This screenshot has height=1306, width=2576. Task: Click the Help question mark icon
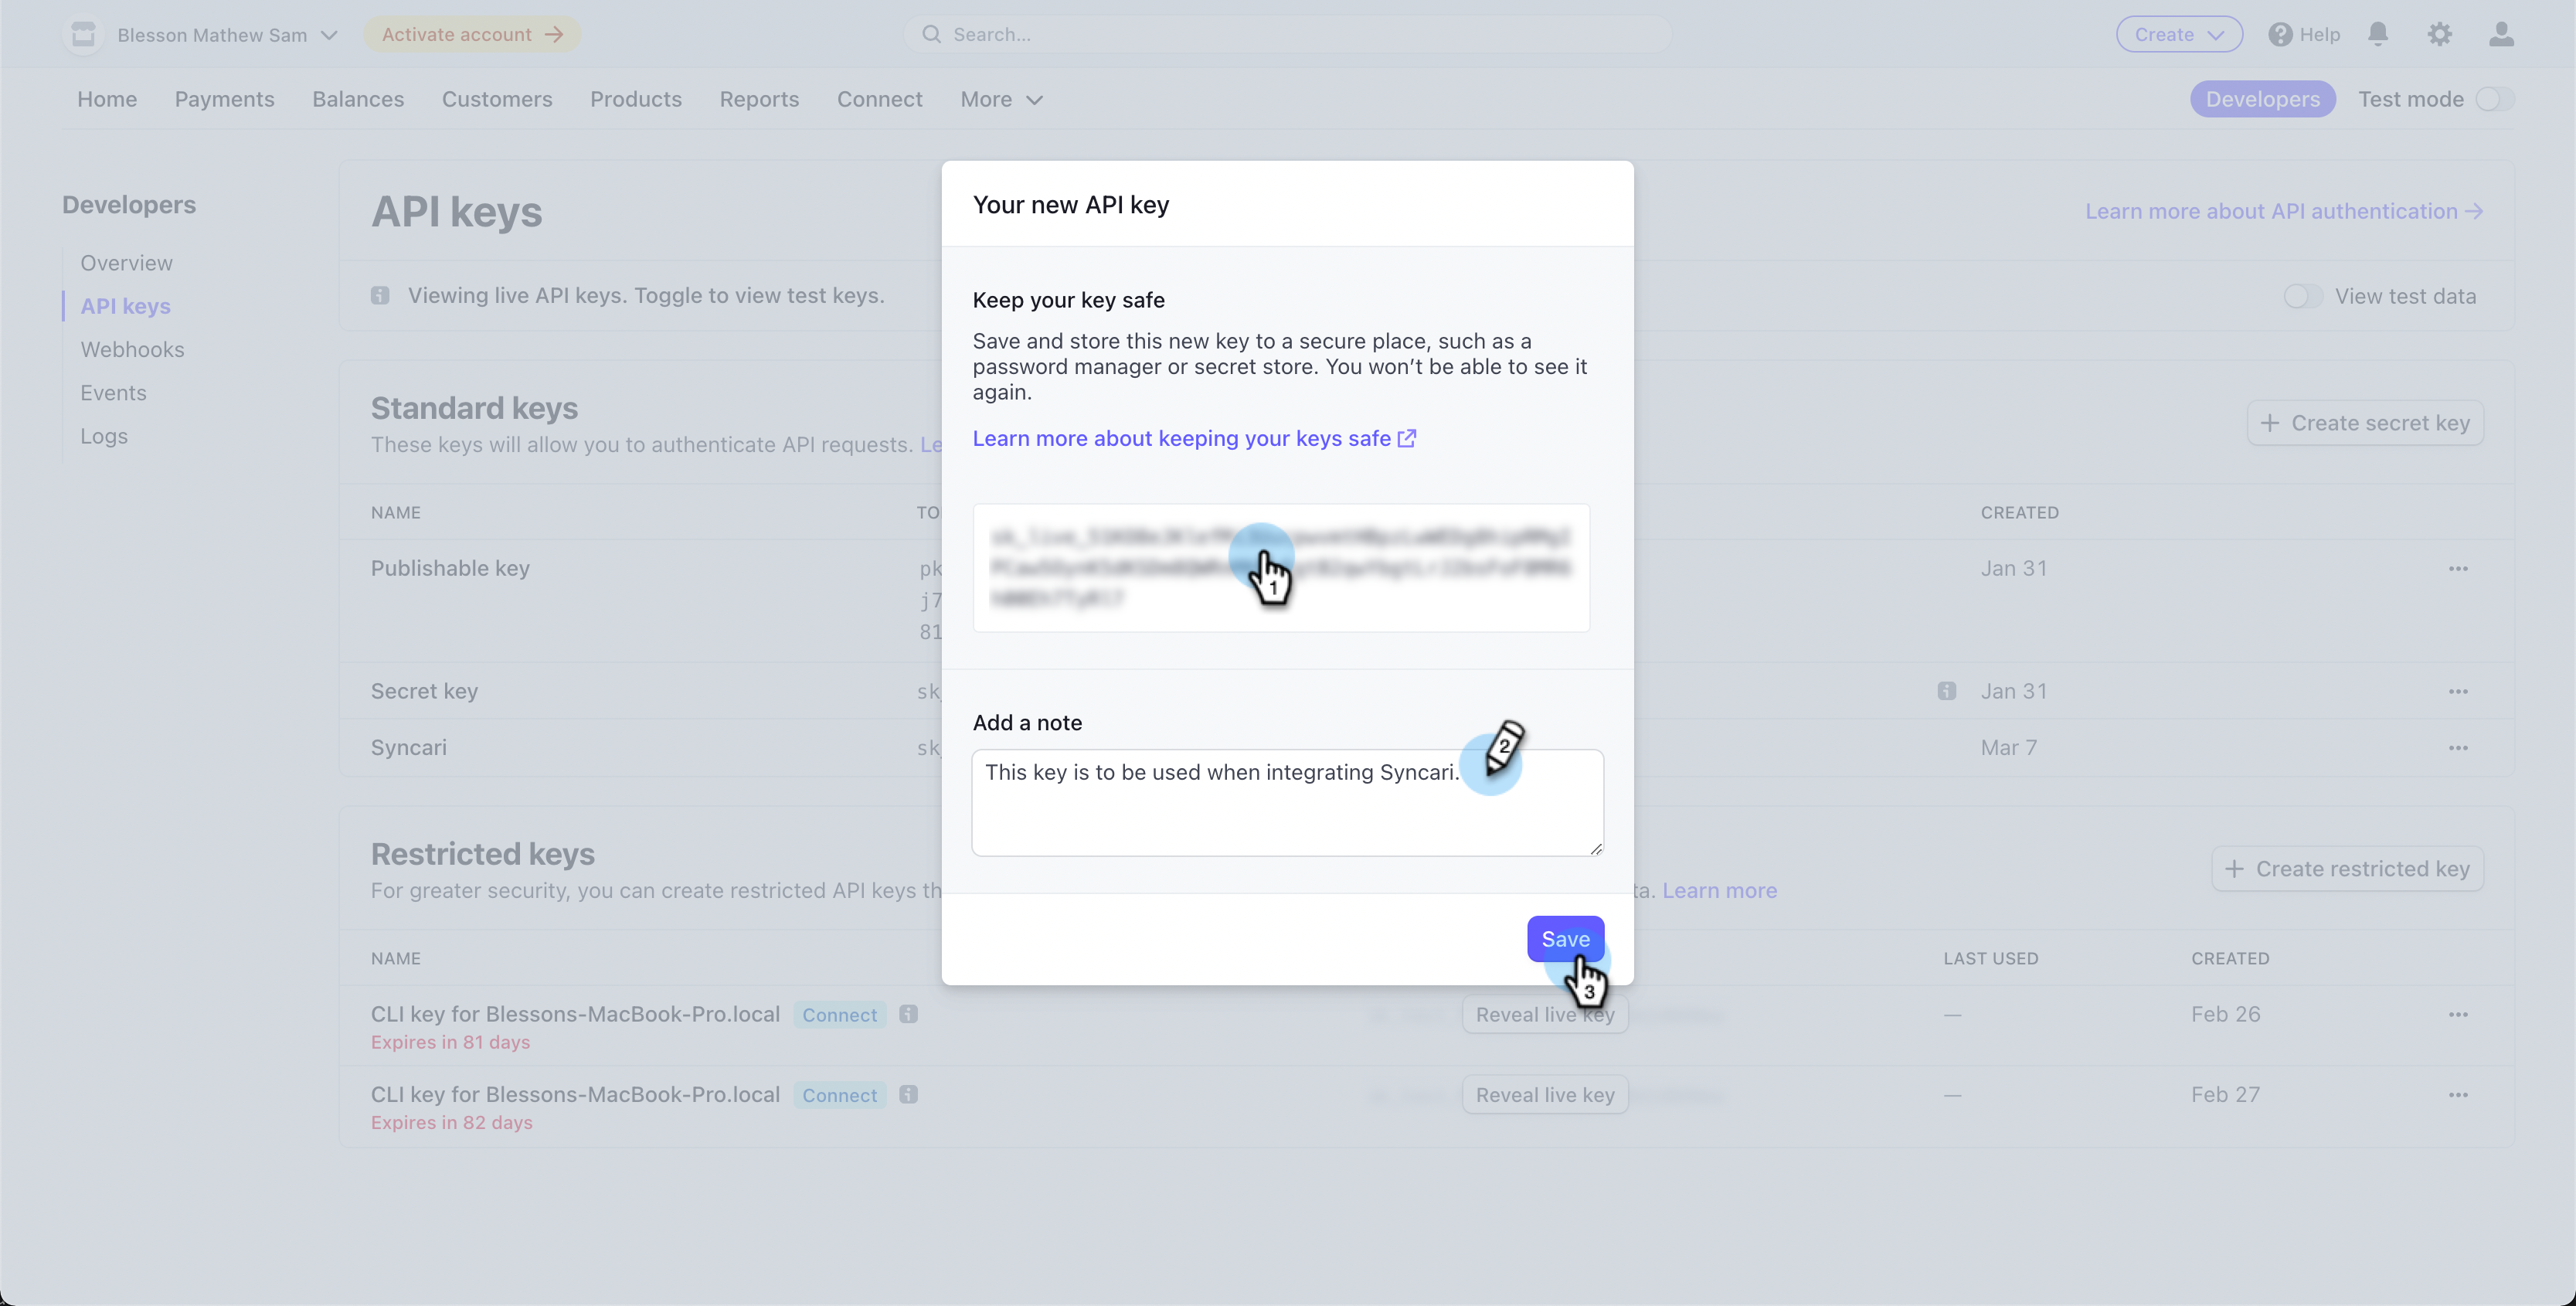click(2280, 34)
